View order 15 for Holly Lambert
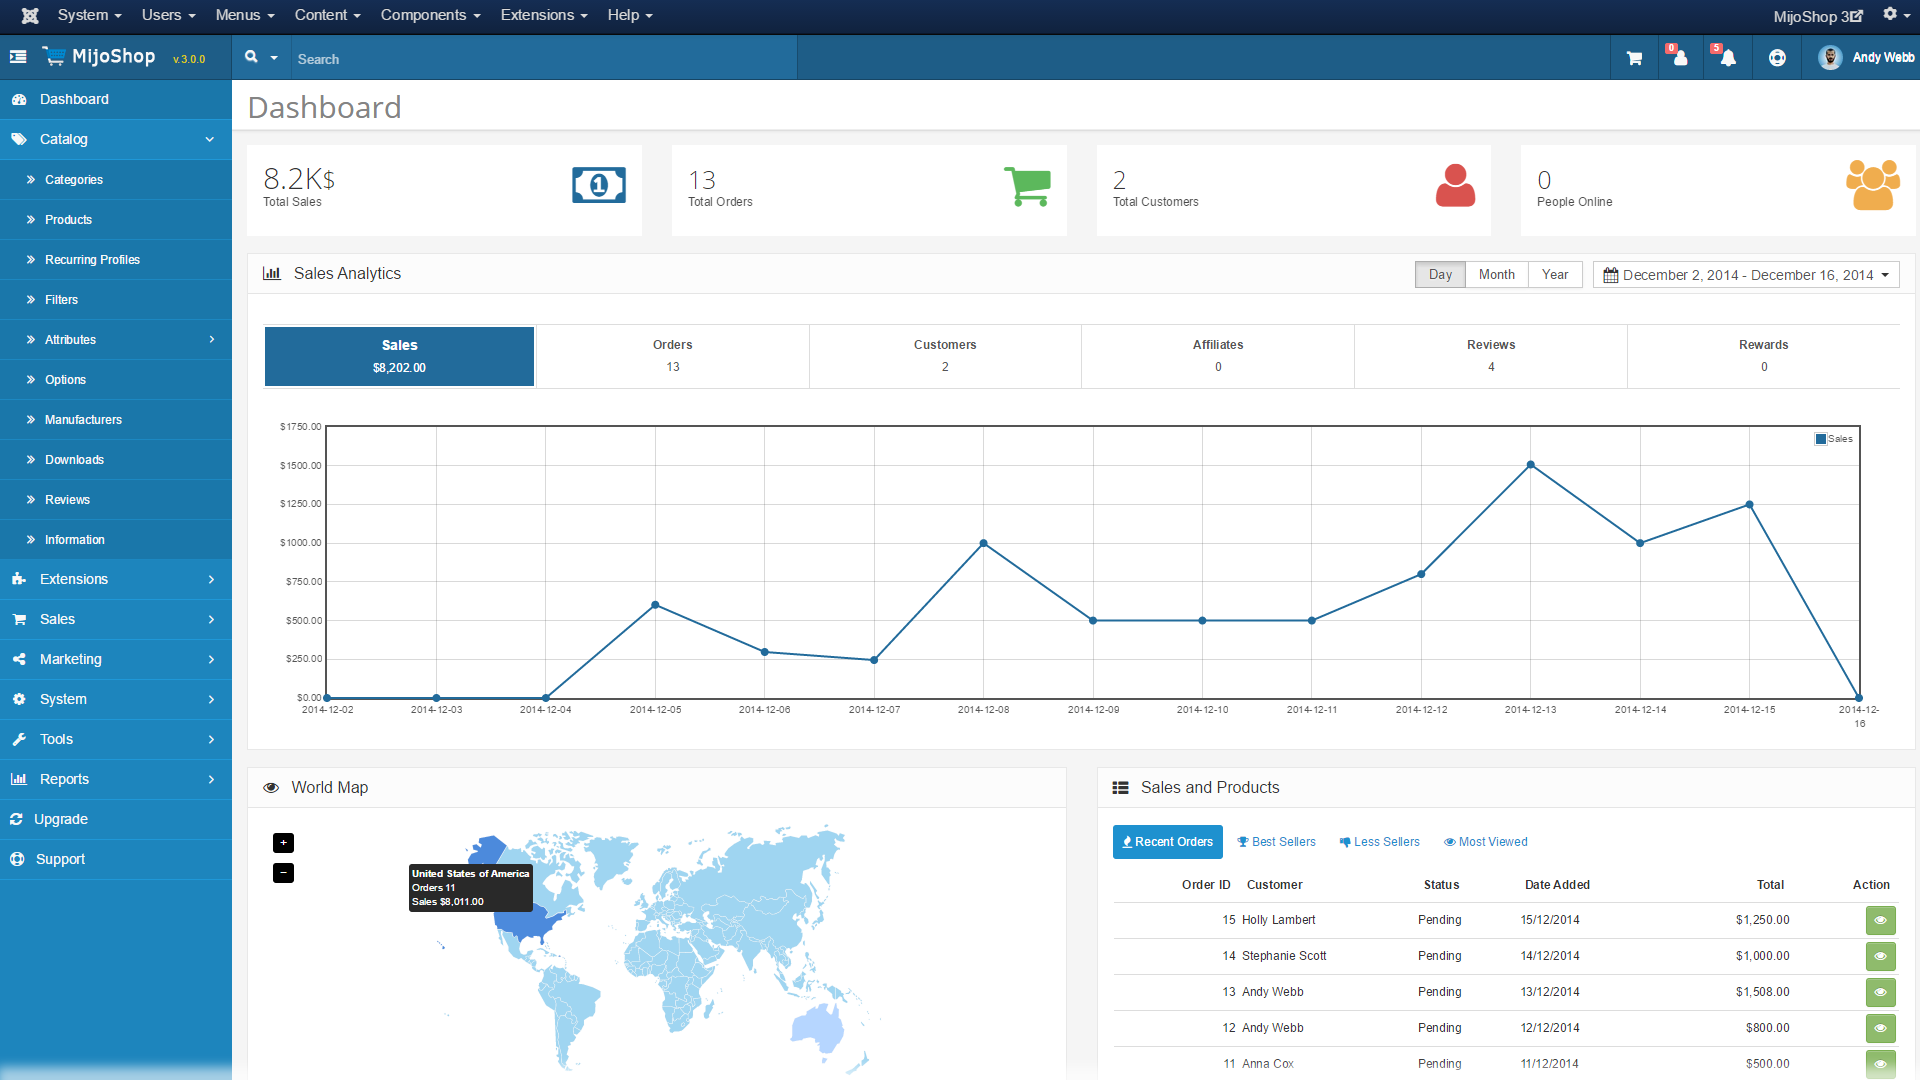This screenshot has width=1920, height=1080. click(1880, 920)
